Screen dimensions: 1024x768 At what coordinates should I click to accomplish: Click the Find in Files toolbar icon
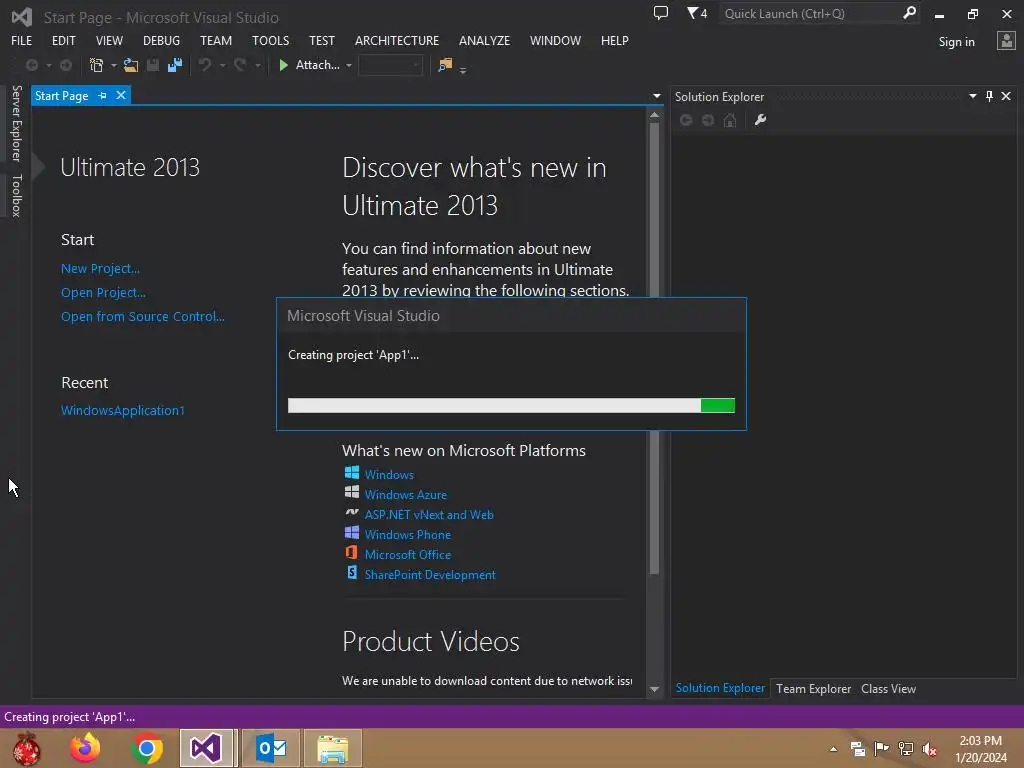click(445, 65)
